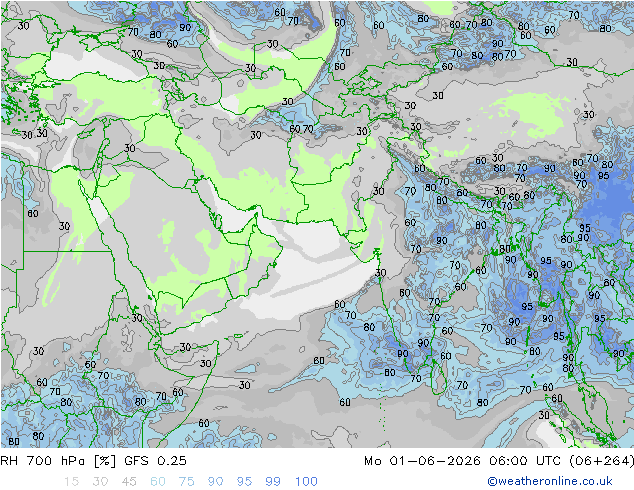Click the weatheronline.co.uk copyright text
634x490 pixels.
[x=549, y=481]
